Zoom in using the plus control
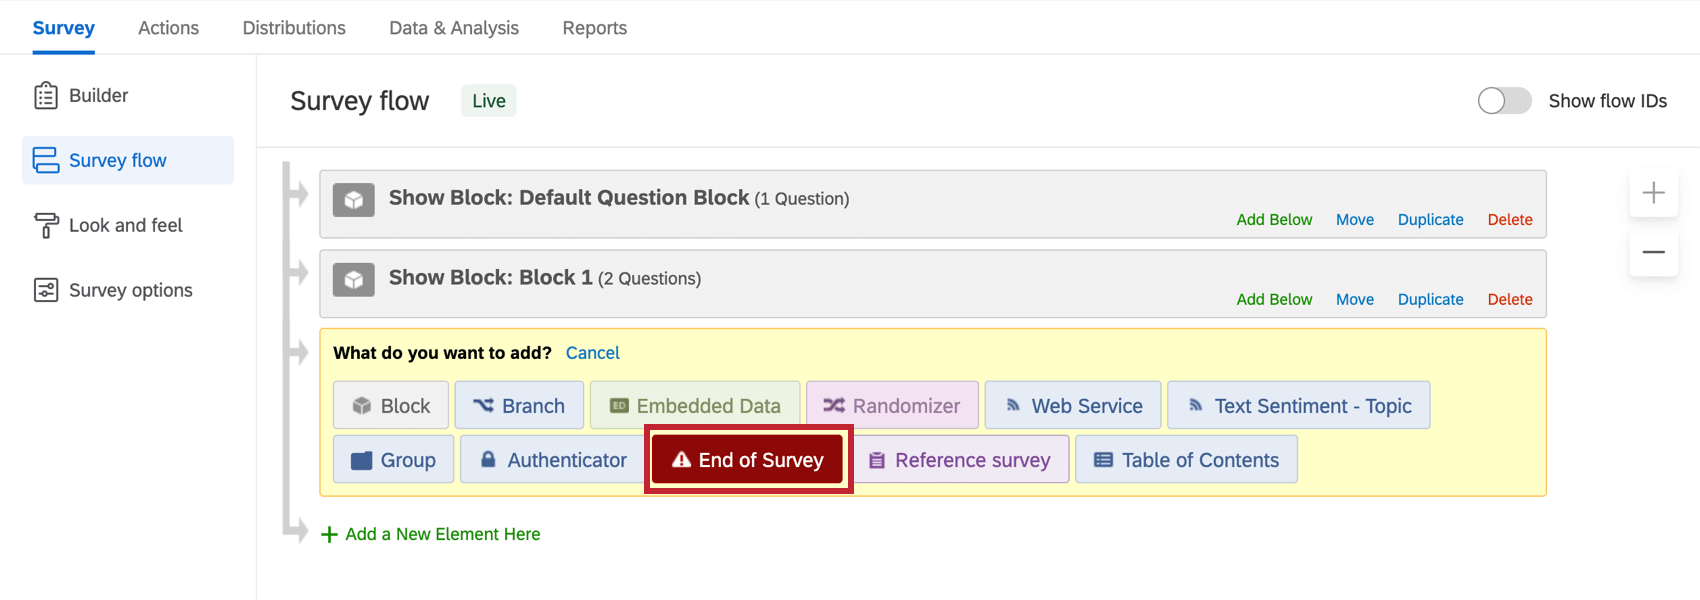This screenshot has height=600, width=1700. [1653, 193]
